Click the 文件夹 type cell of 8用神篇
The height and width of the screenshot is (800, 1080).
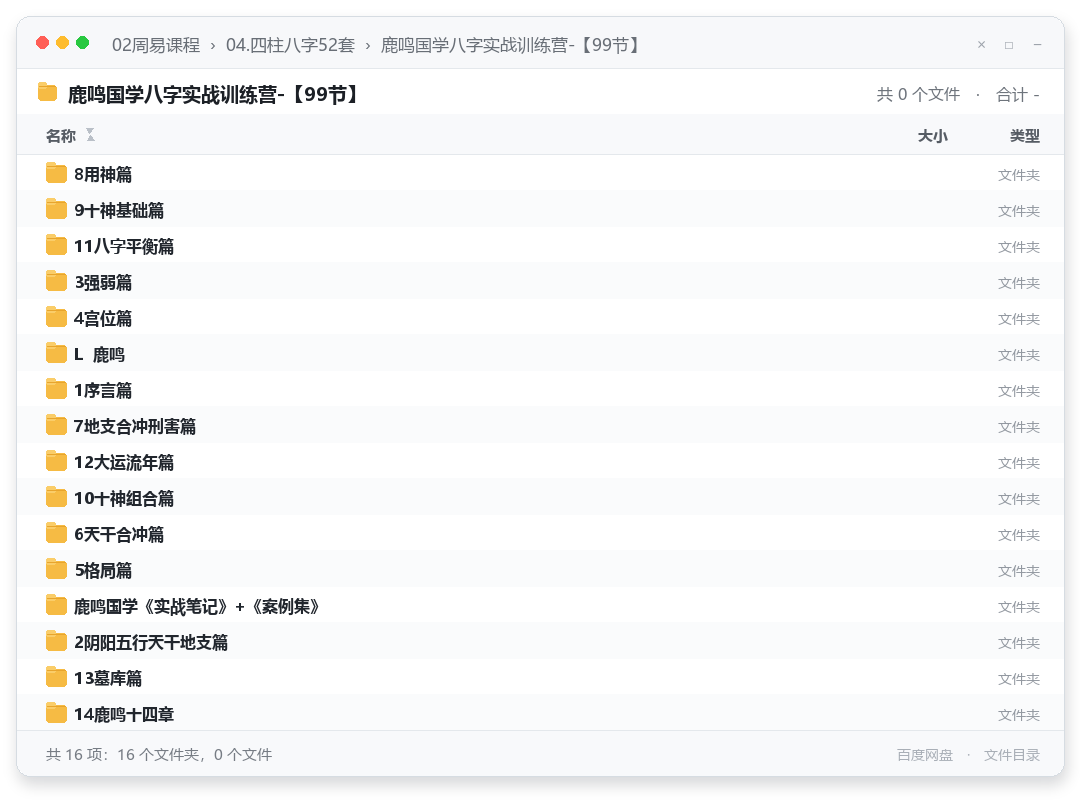[1019, 175]
